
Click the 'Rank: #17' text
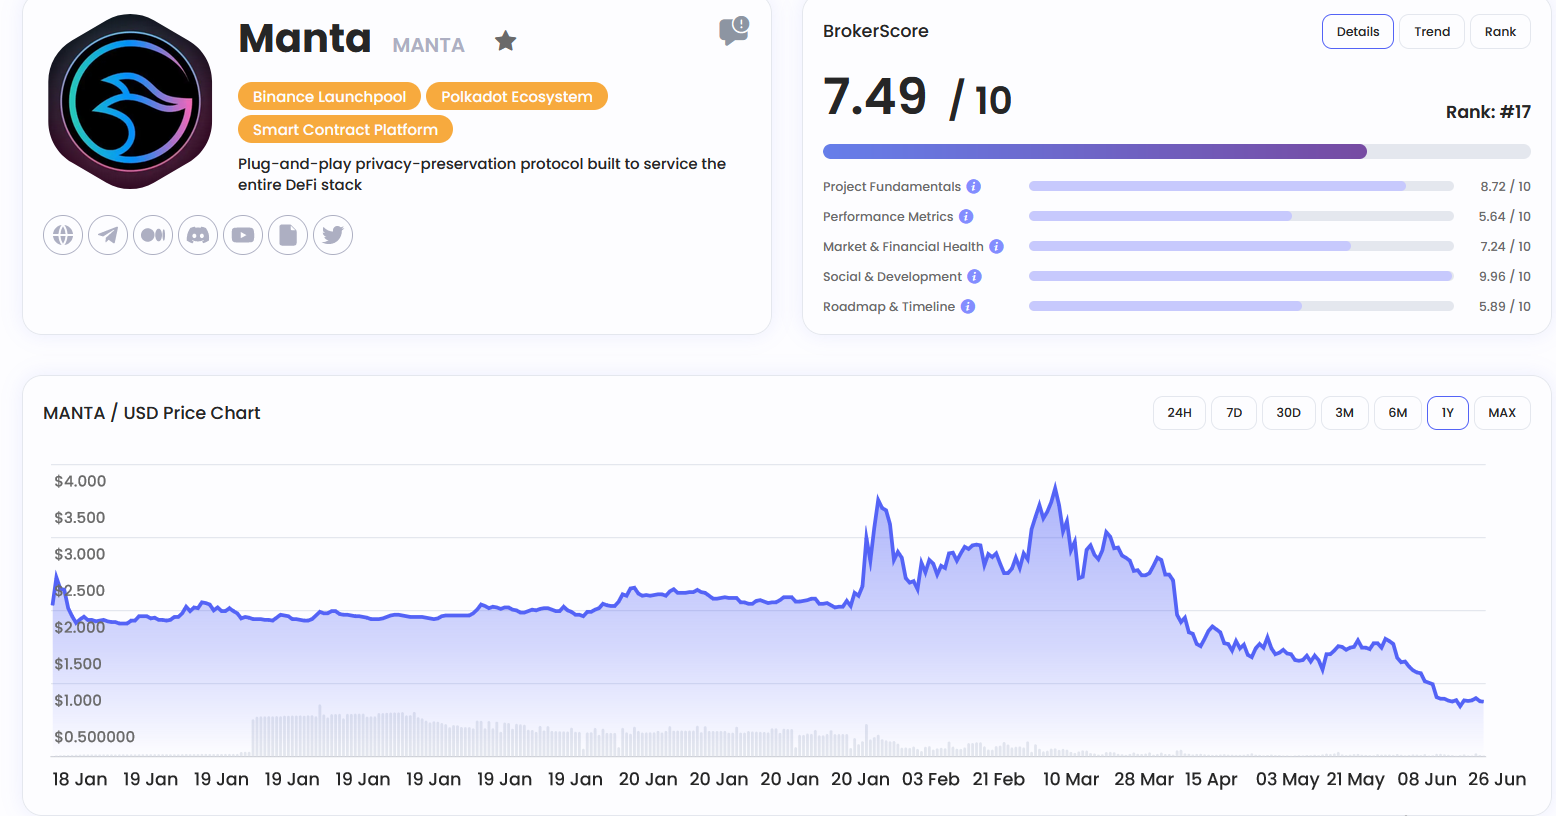click(x=1488, y=112)
